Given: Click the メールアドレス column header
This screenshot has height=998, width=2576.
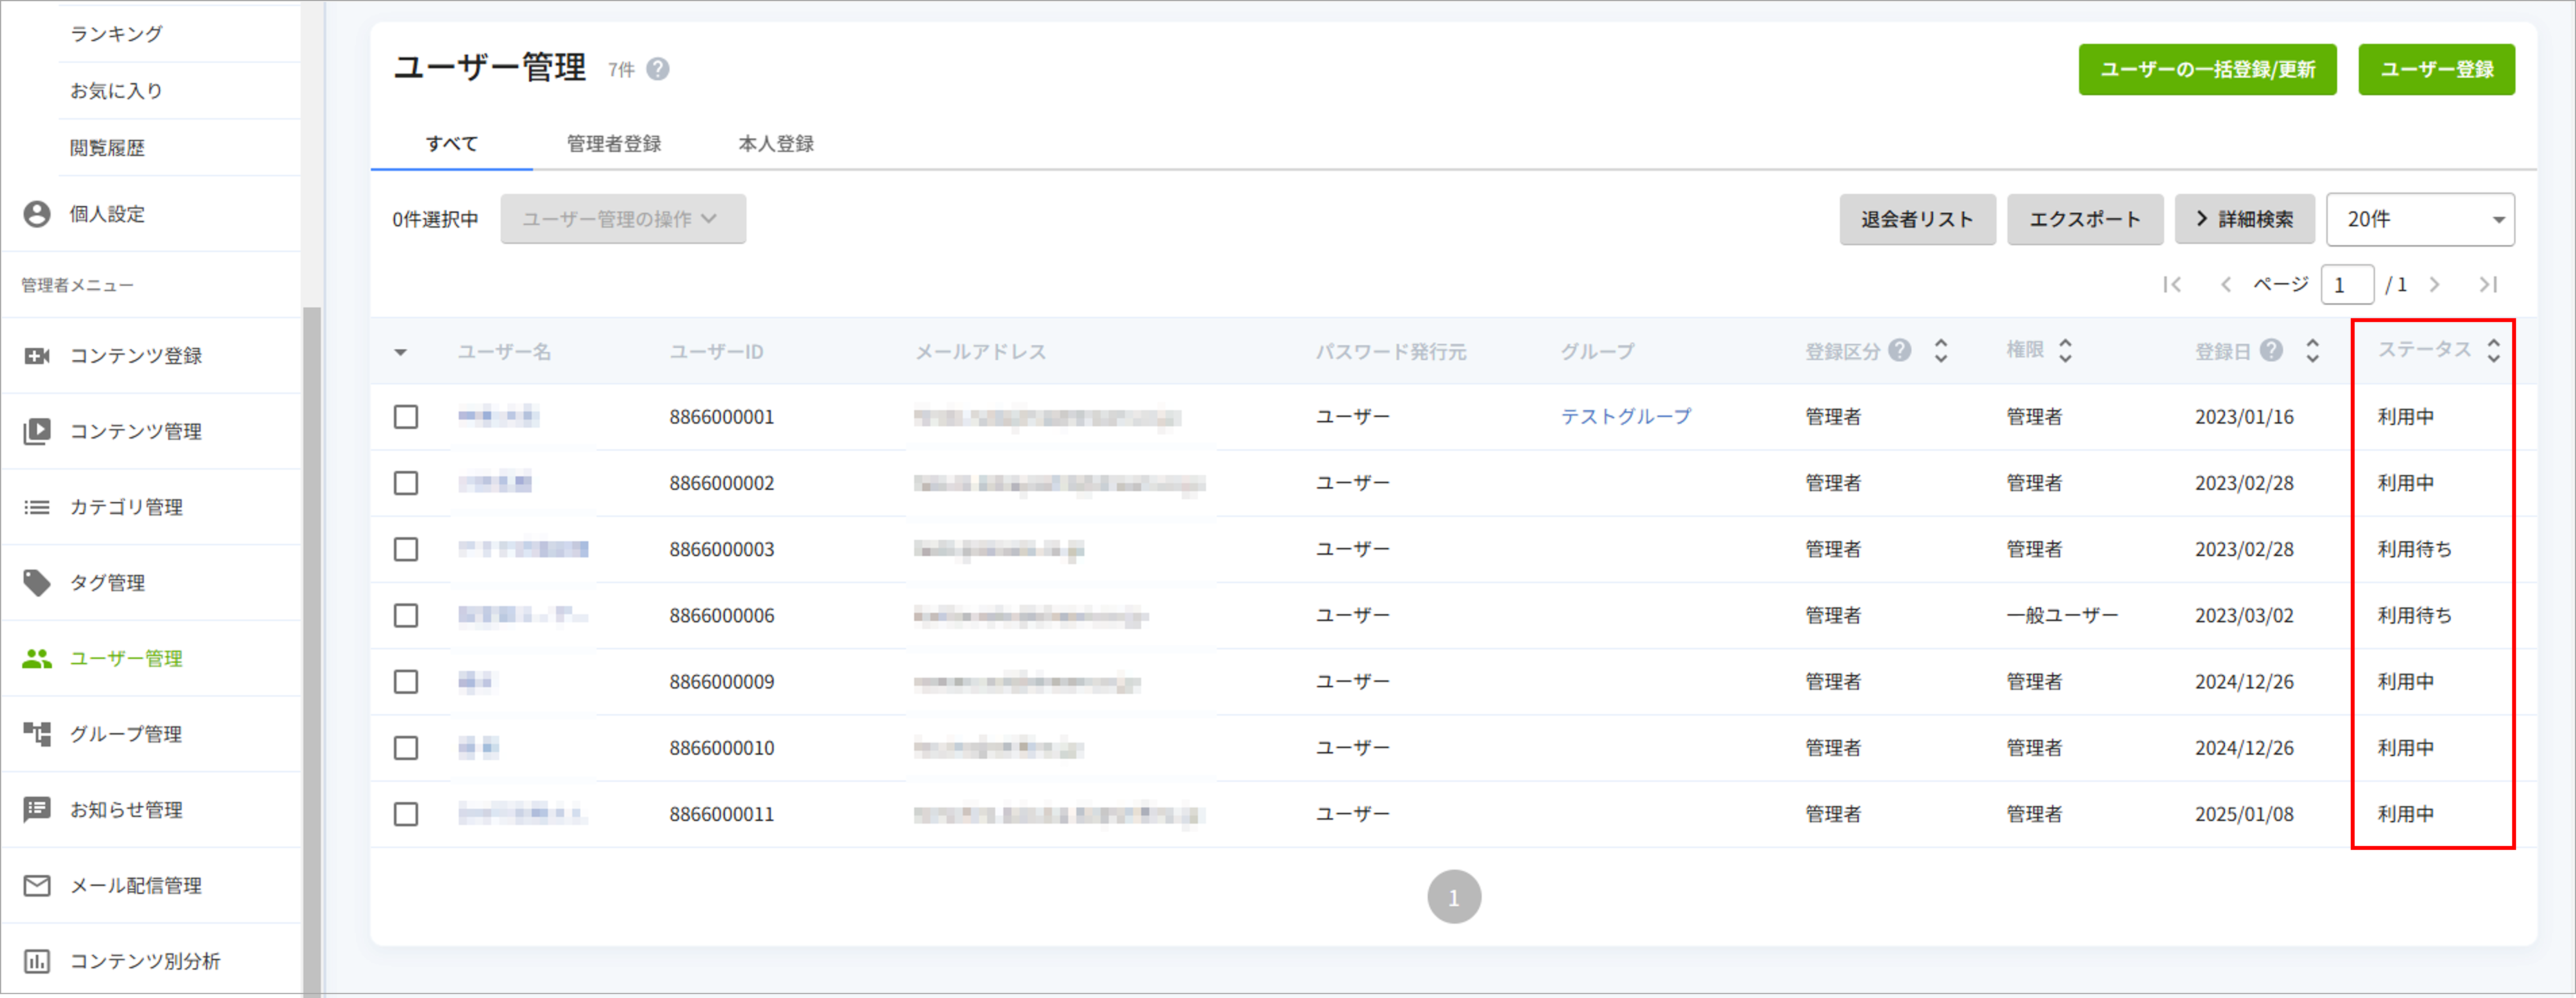Looking at the screenshot, I should (x=981, y=352).
